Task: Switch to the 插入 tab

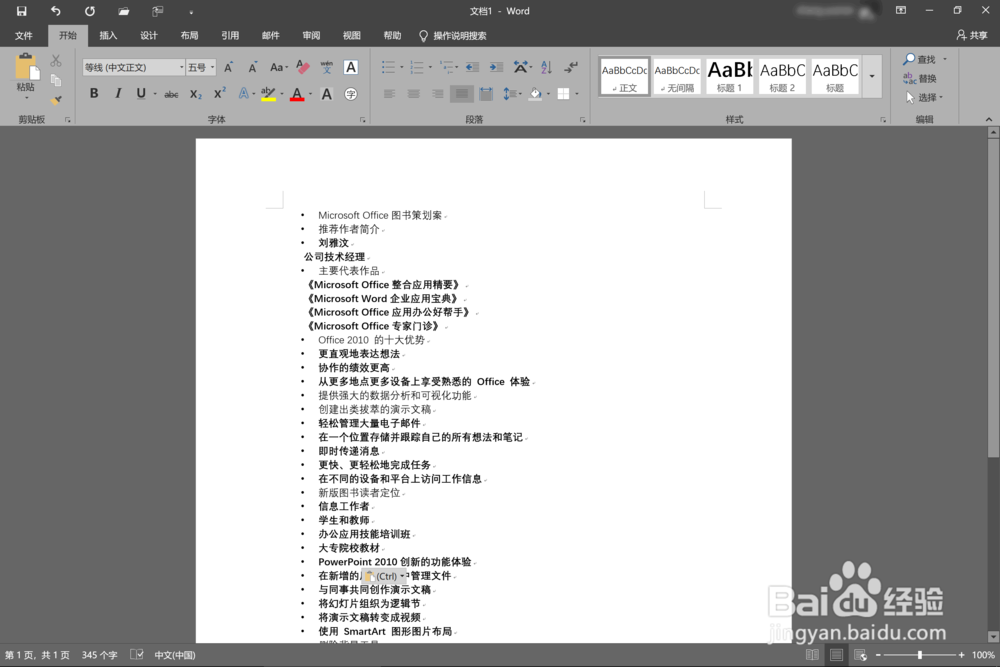Action: 108,36
